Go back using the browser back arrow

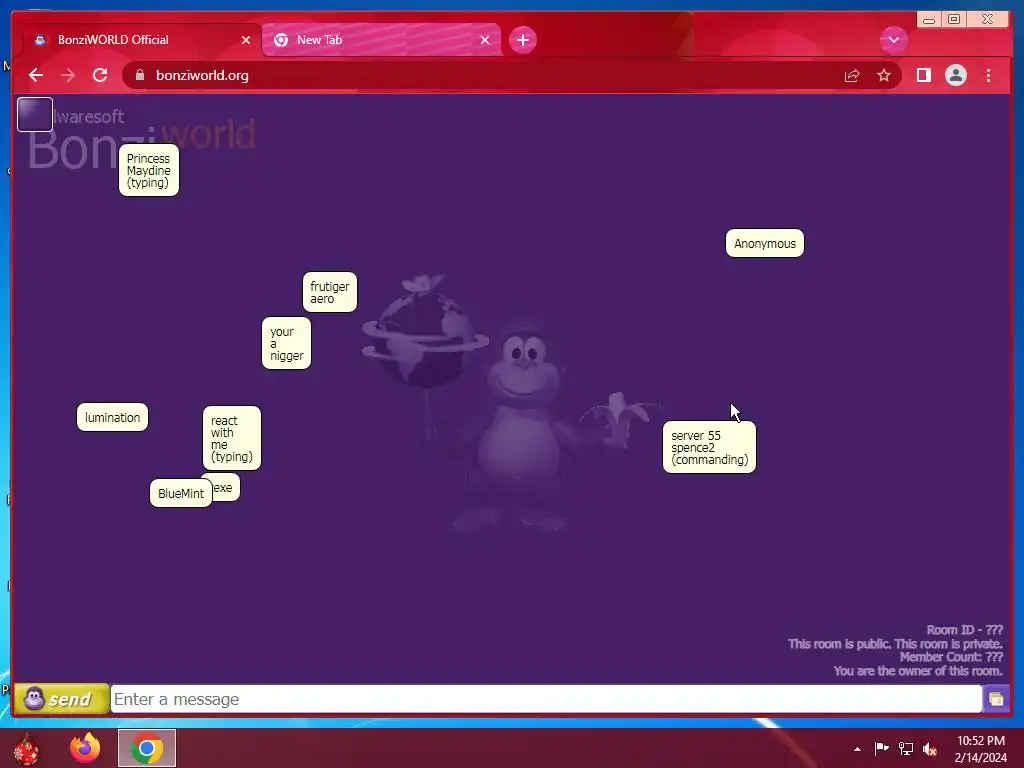[36, 75]
